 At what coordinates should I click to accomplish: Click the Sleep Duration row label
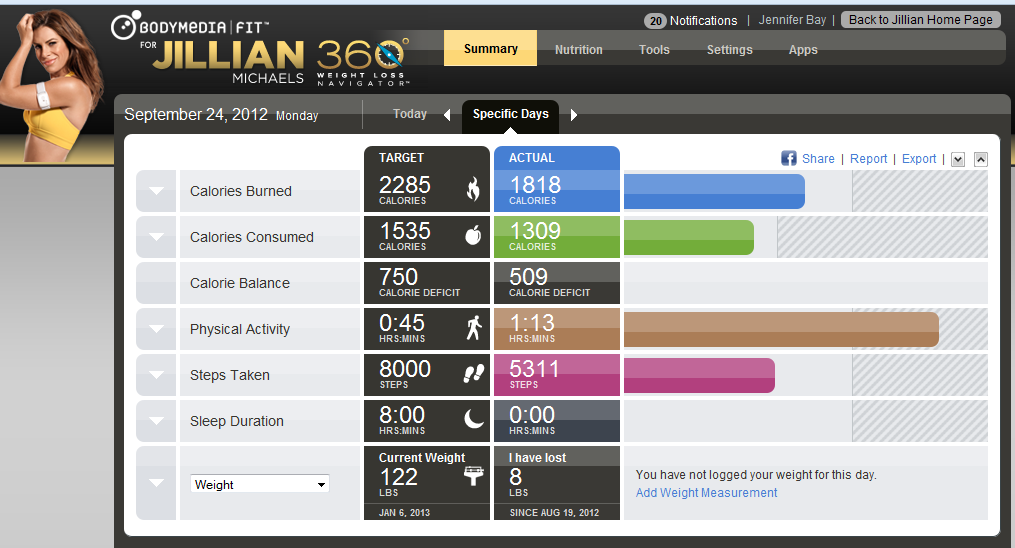pos(236,421)
